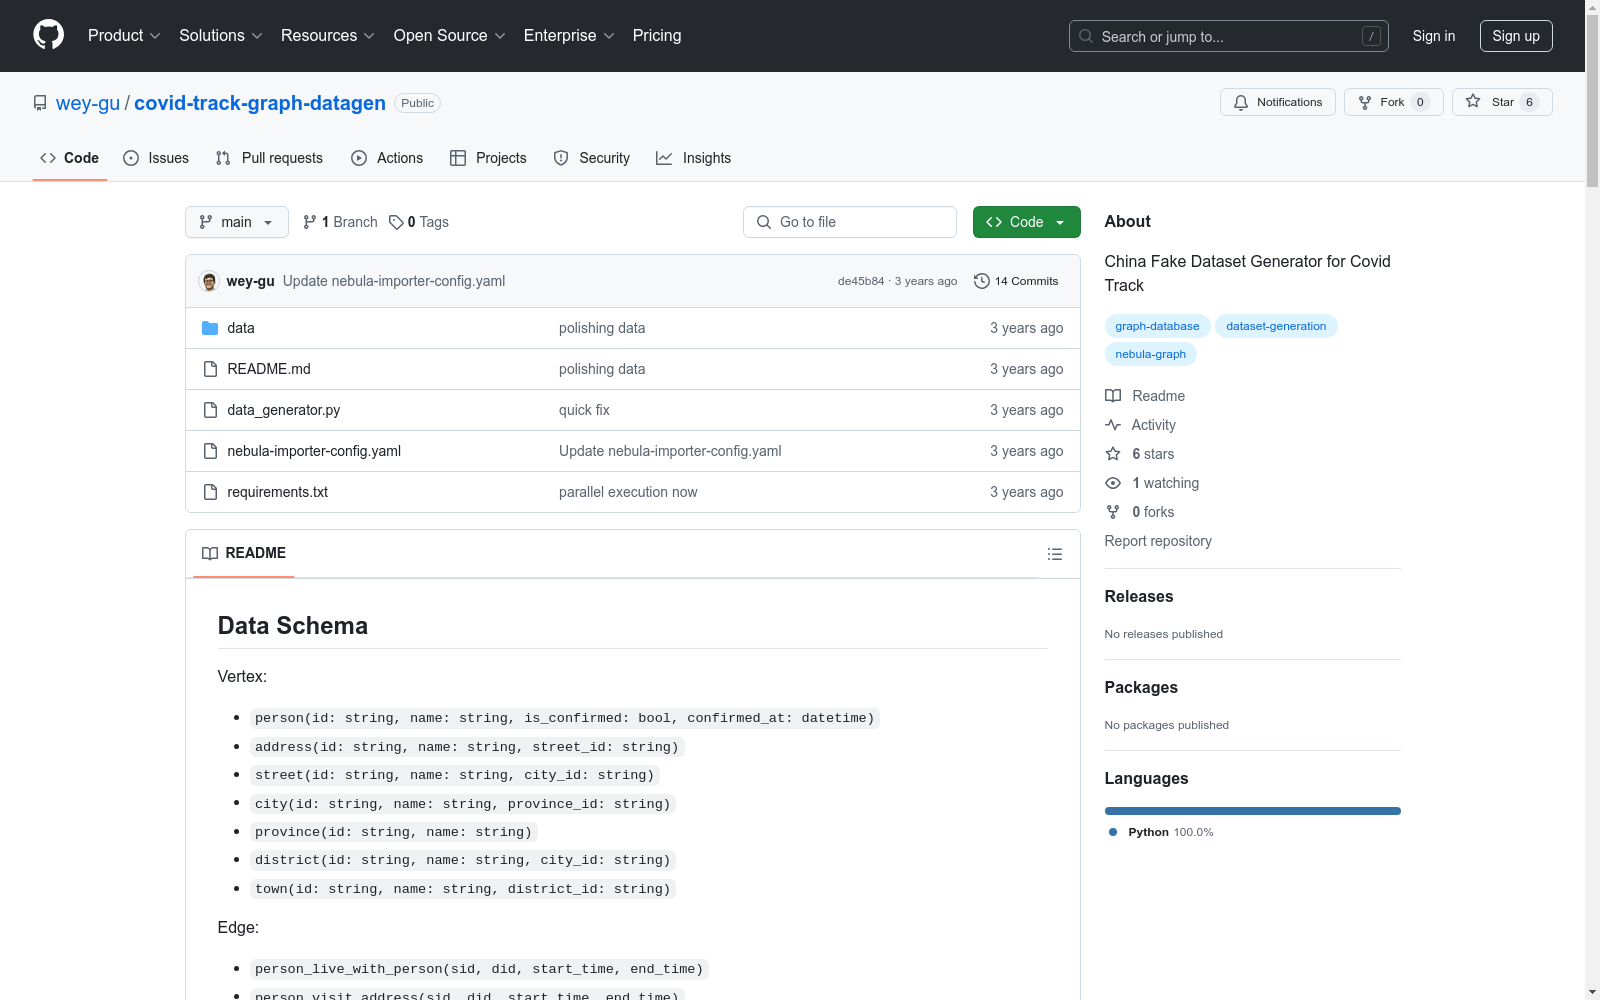Viewport: 1600px width, 1000px height.
Task: Switch to the Insights tab
Action: (x=693, y=158)
